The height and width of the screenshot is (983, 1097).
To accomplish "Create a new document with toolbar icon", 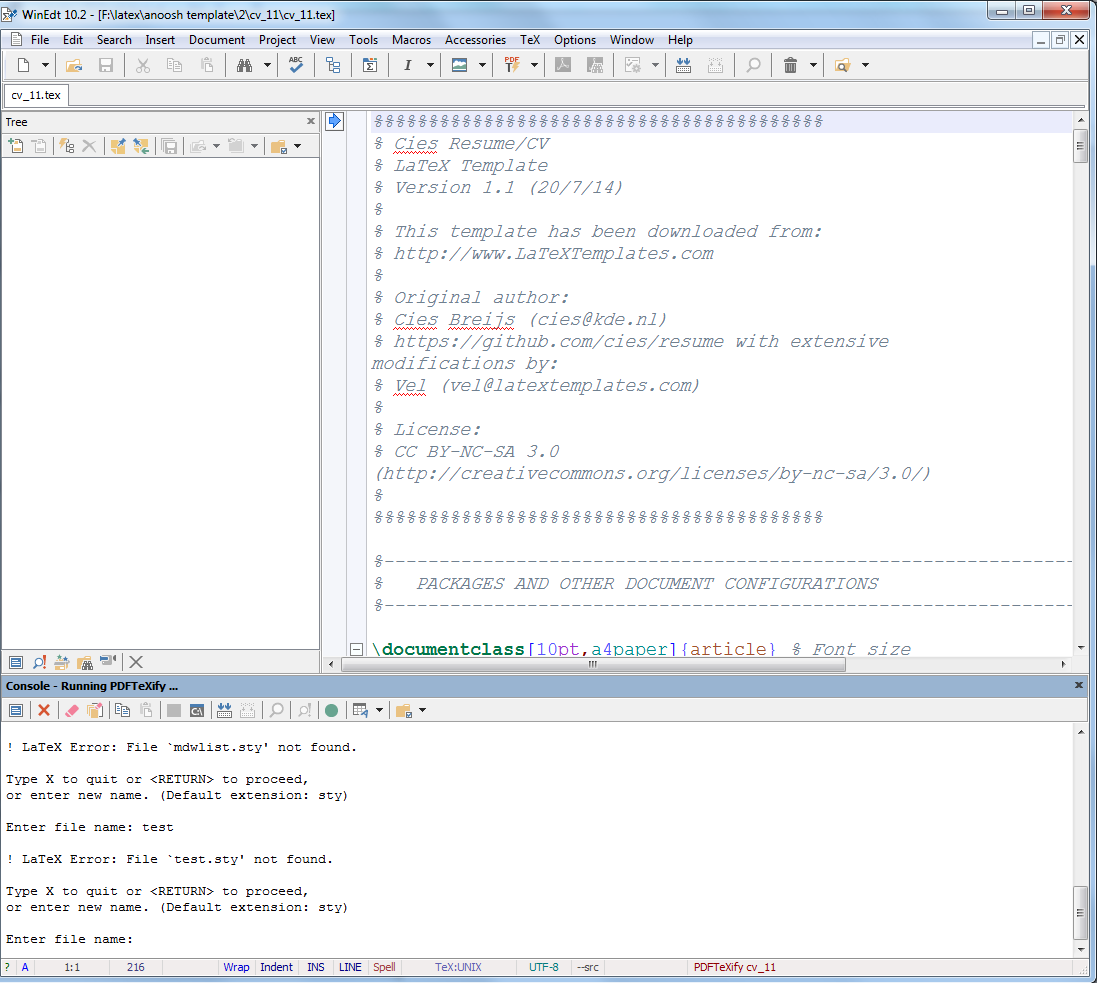I will 23,65.
